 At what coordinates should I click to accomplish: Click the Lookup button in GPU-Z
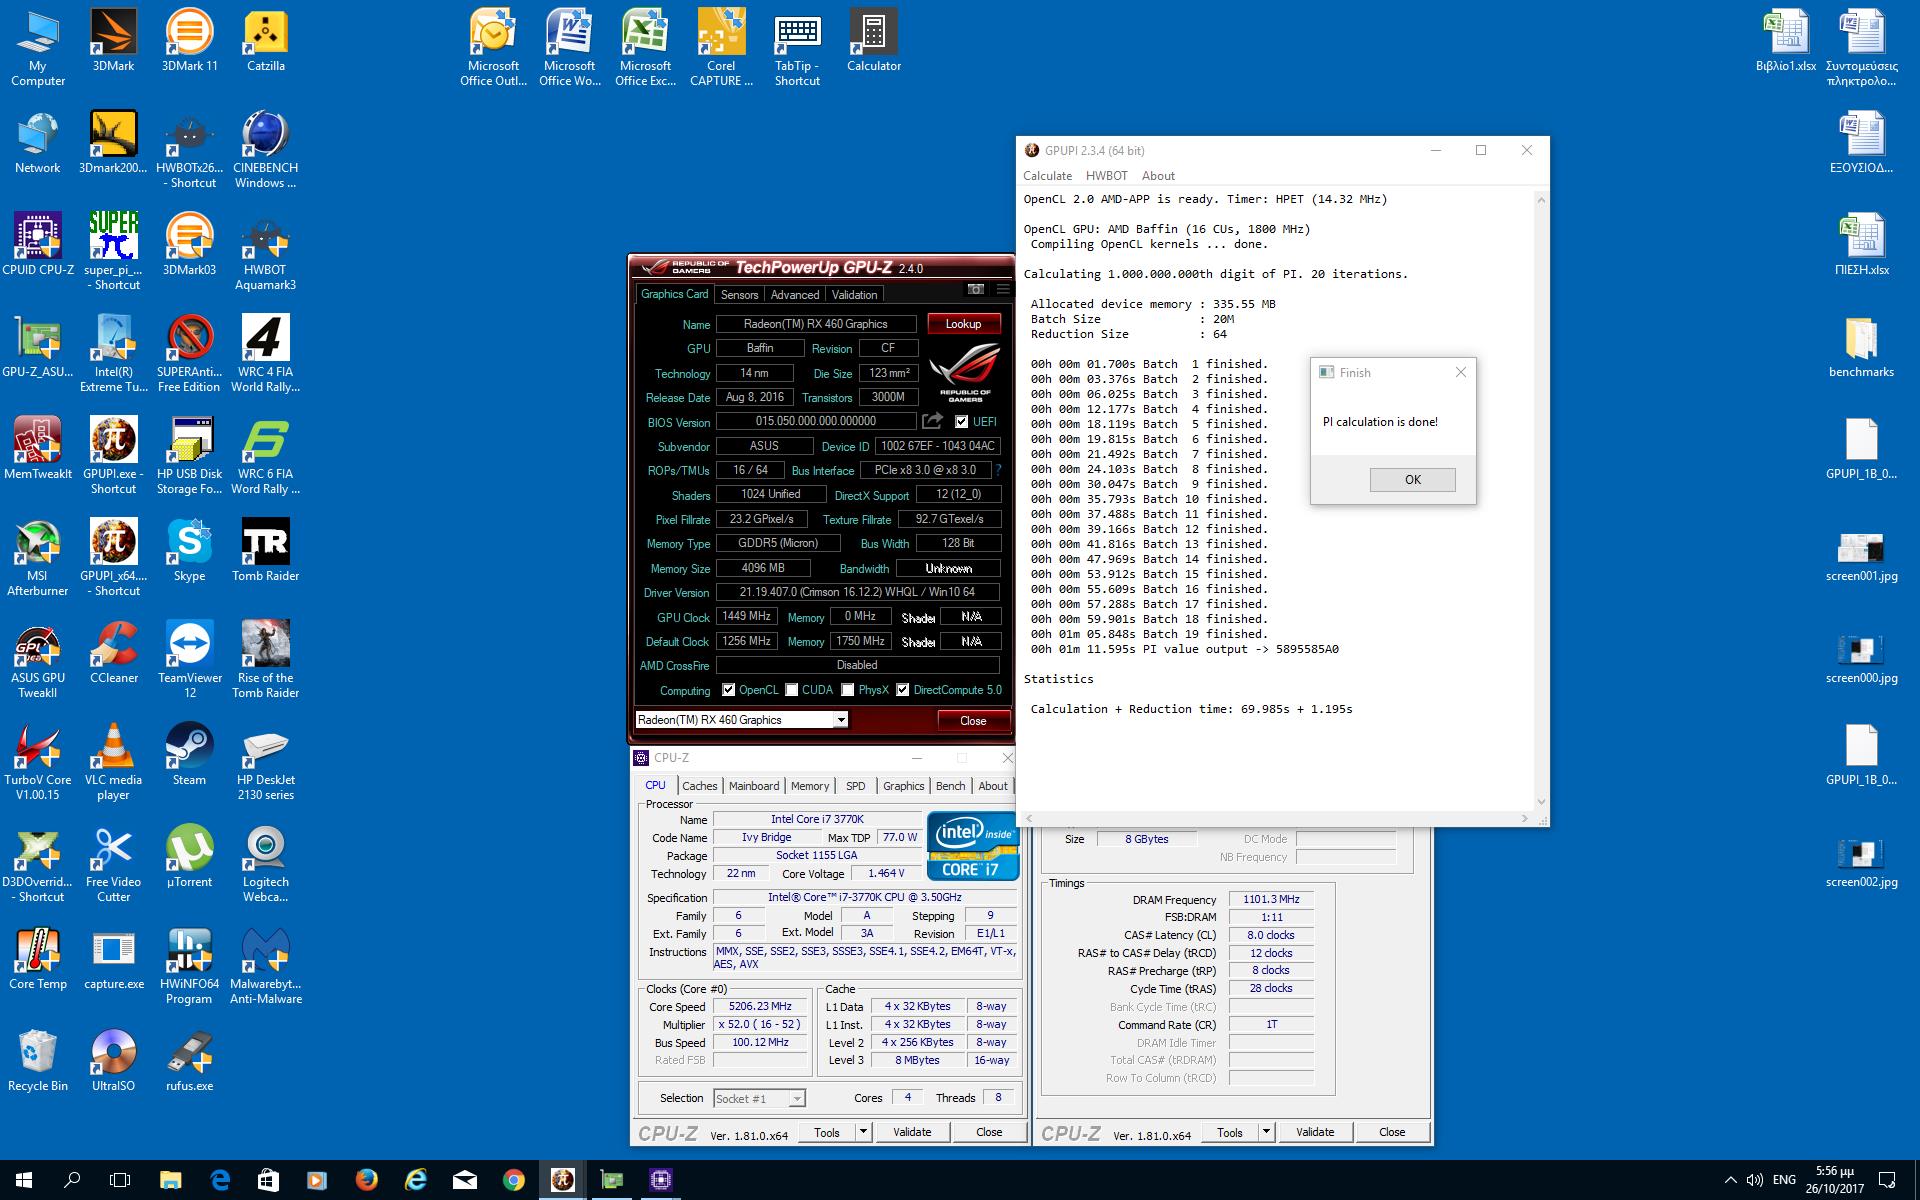click(x=963, y=324)
